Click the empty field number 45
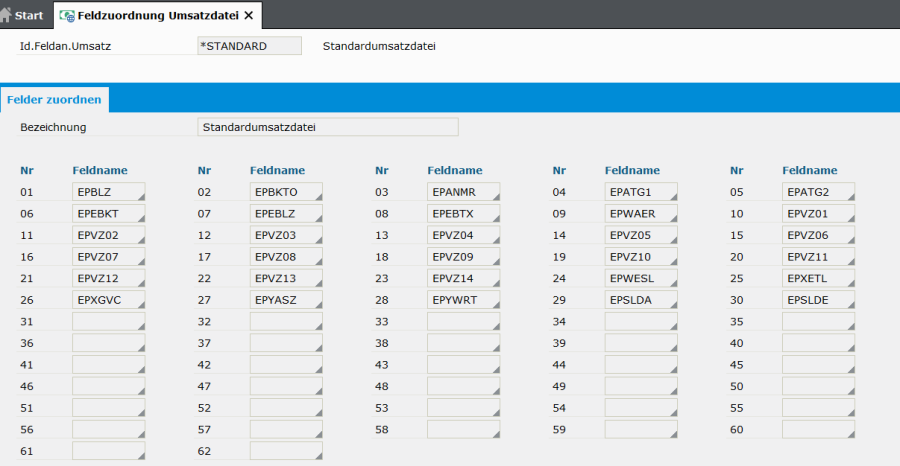Screen dimensions: 900x466 click(818, 365)
